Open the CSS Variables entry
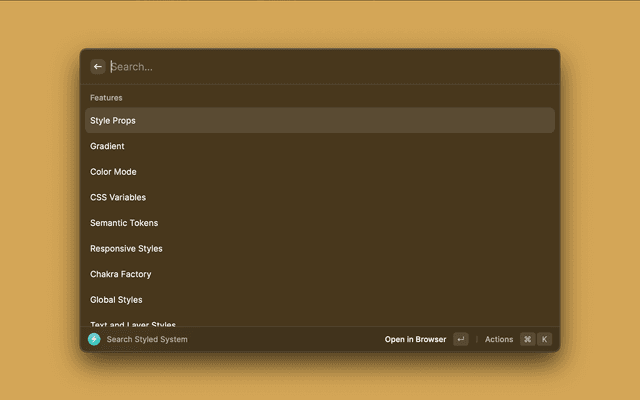The height and width of the screenshot is (400, 640). tap(118, 197)
